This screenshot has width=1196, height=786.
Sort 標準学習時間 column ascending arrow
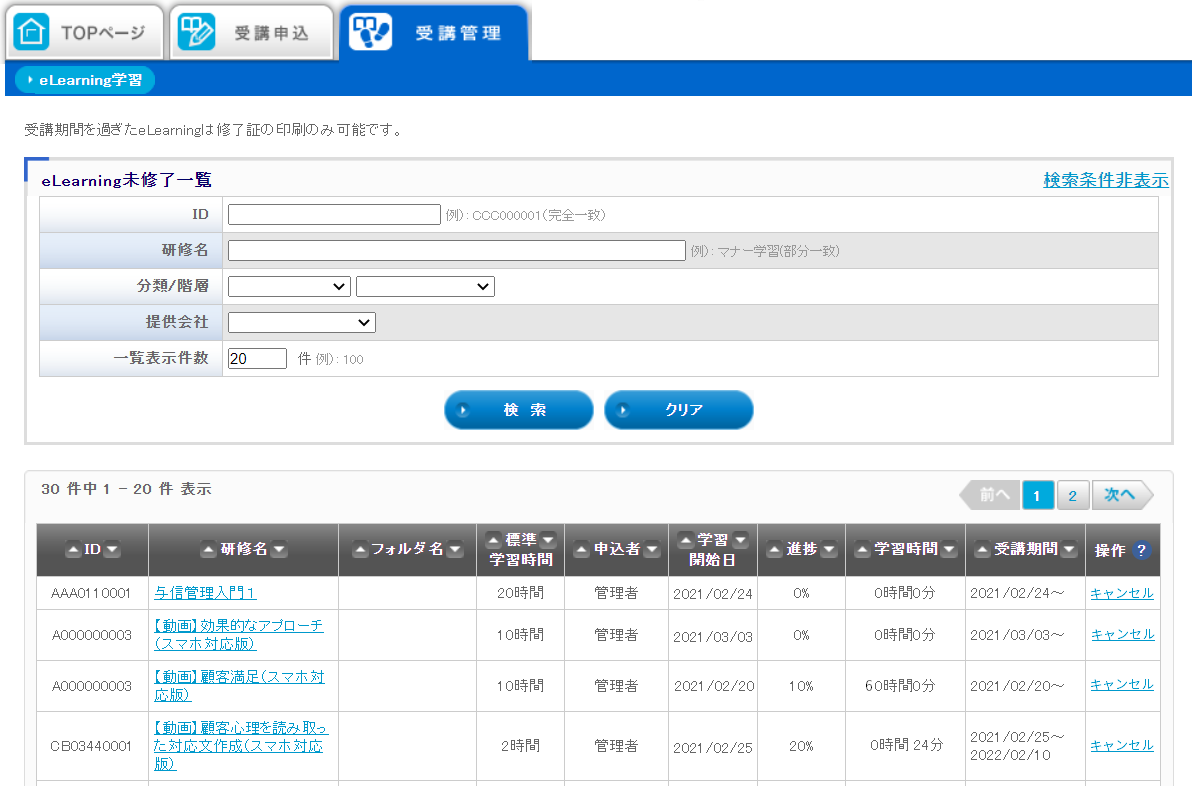click(494, 540)
